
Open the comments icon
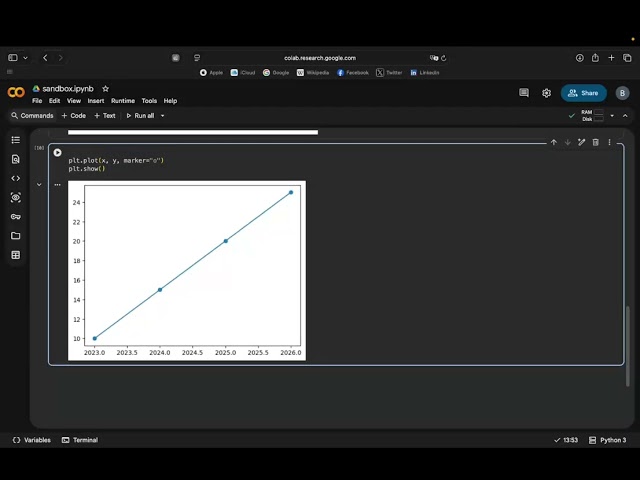(x=524, y=93)
